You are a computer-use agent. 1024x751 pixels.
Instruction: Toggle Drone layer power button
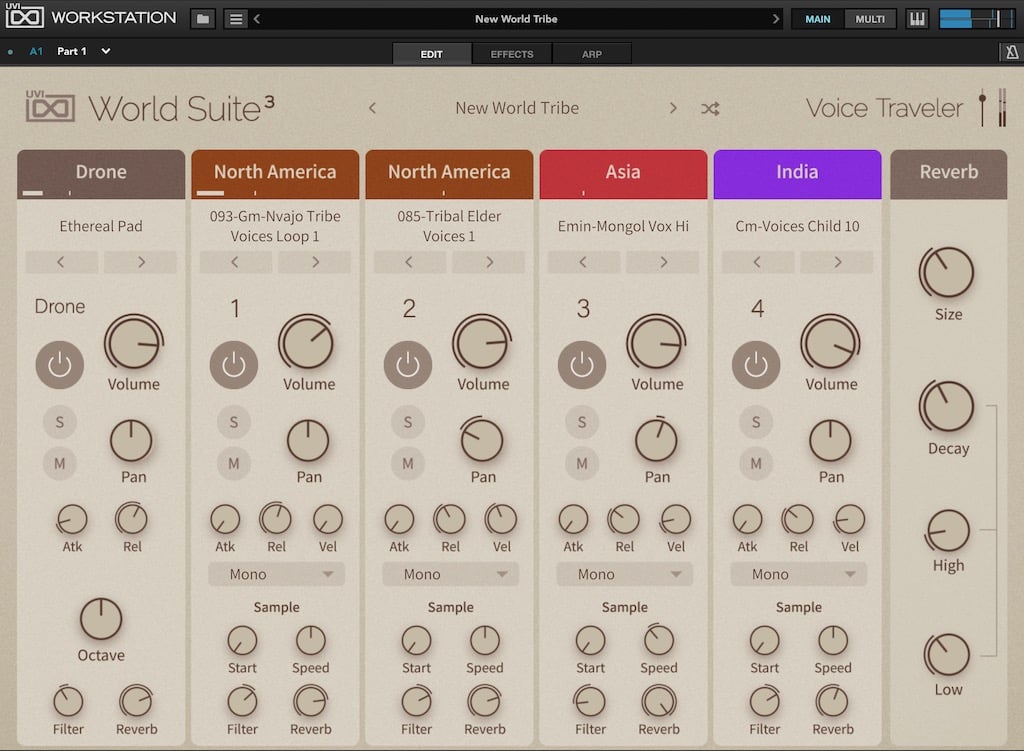coord(59,365)
